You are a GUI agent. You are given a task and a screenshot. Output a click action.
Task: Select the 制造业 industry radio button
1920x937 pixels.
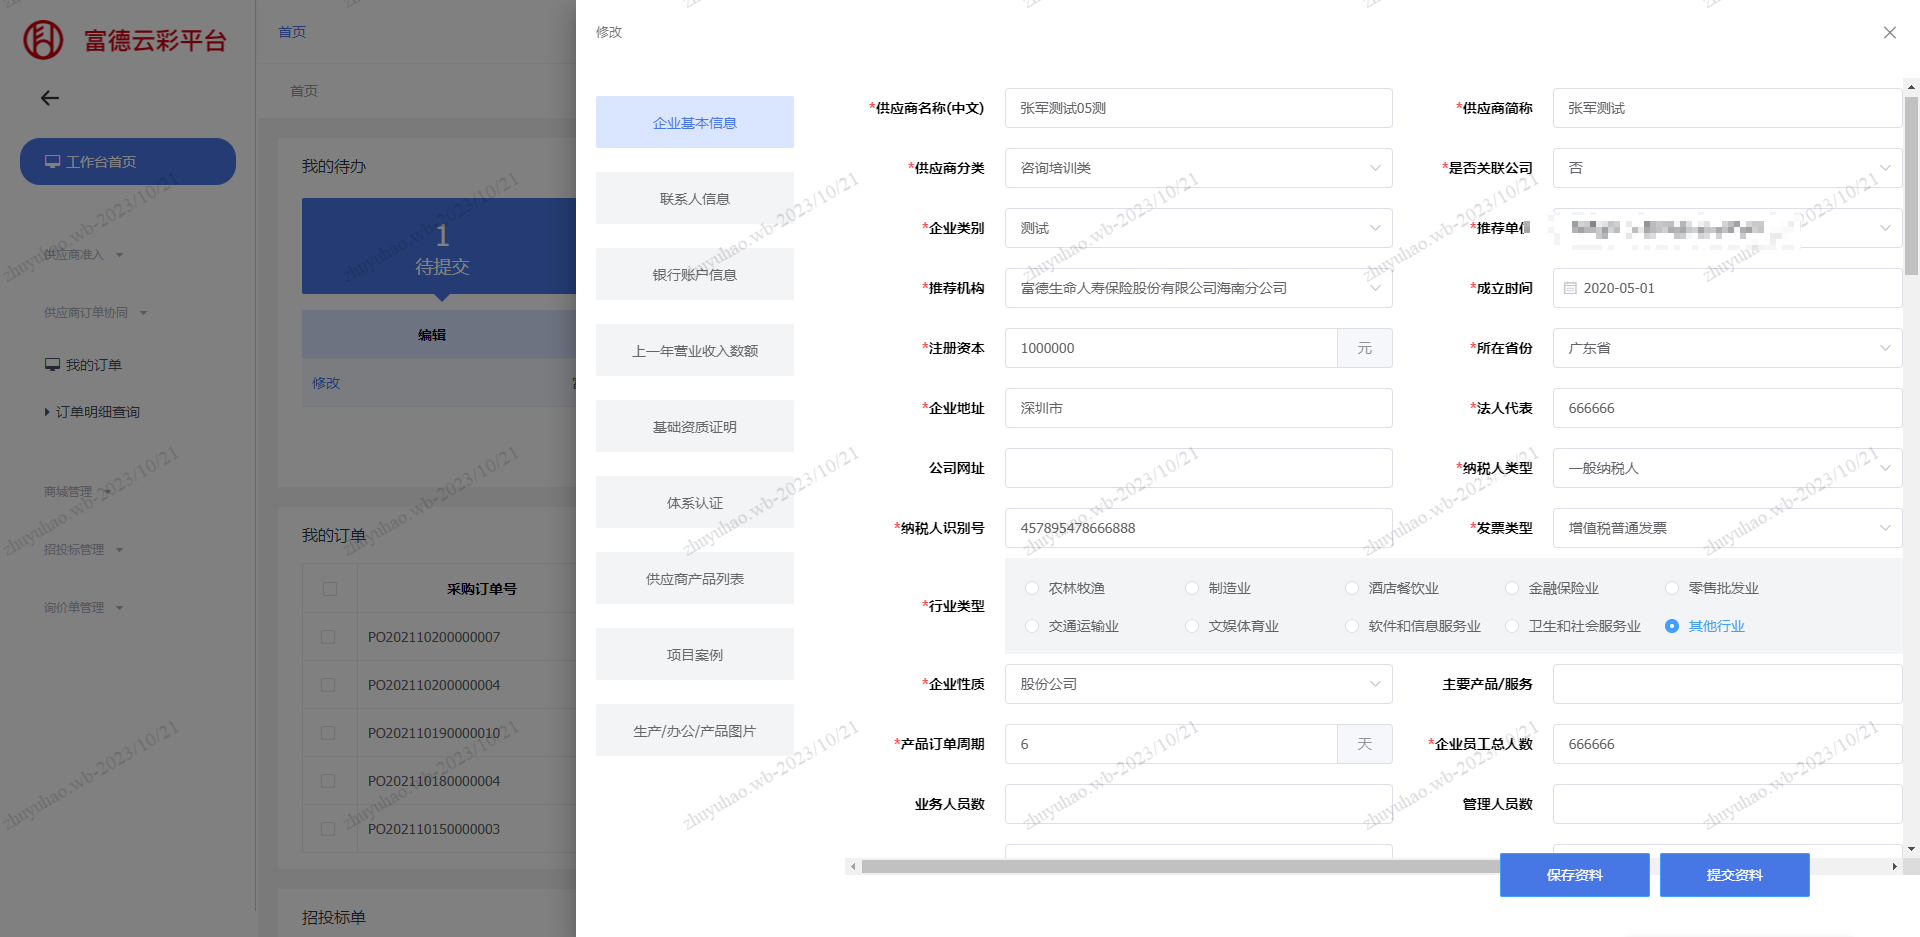tap(1192, 588)
